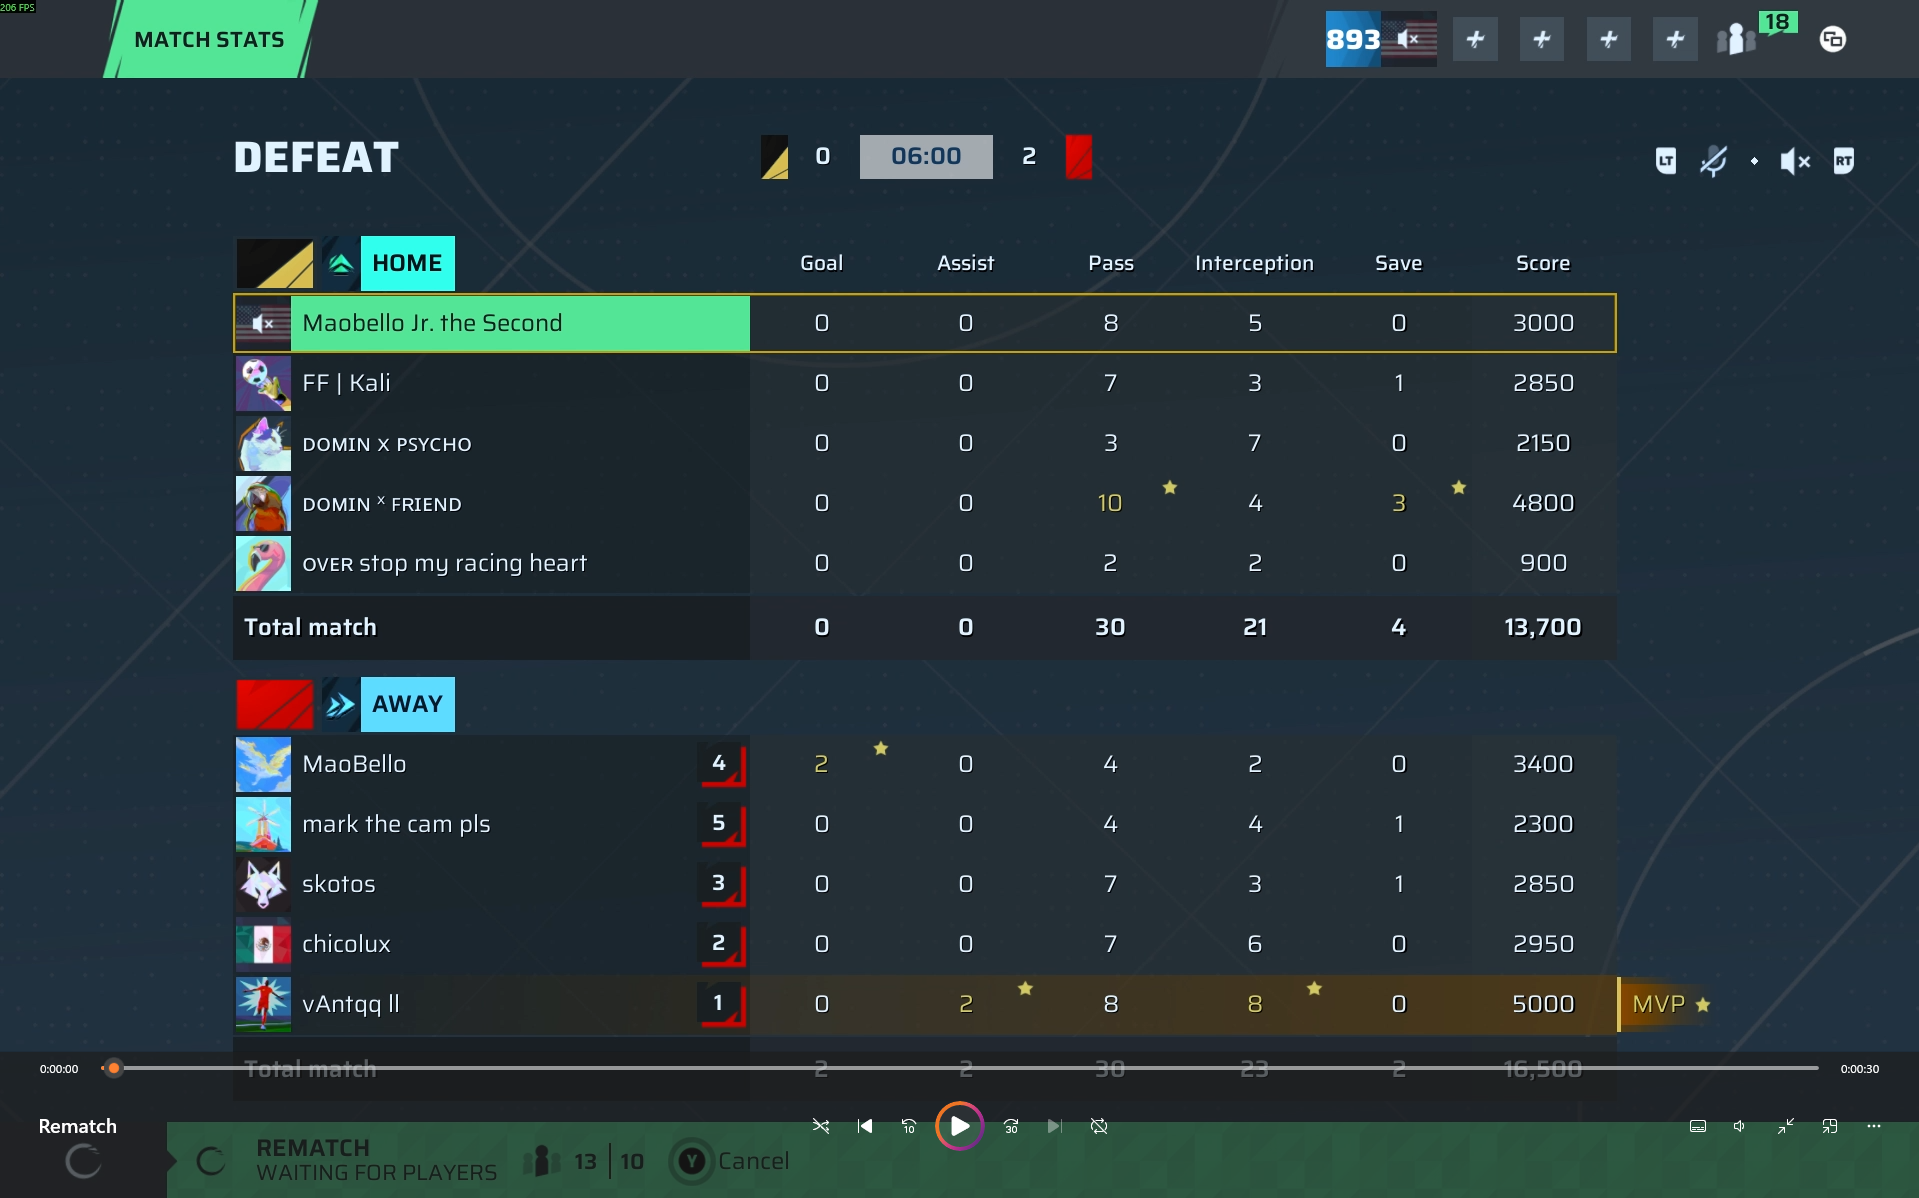The height and width of the screenshot is (1198, 1919).
Task: Click mark the cam pls avatar
Action: [x=263, y=824]
